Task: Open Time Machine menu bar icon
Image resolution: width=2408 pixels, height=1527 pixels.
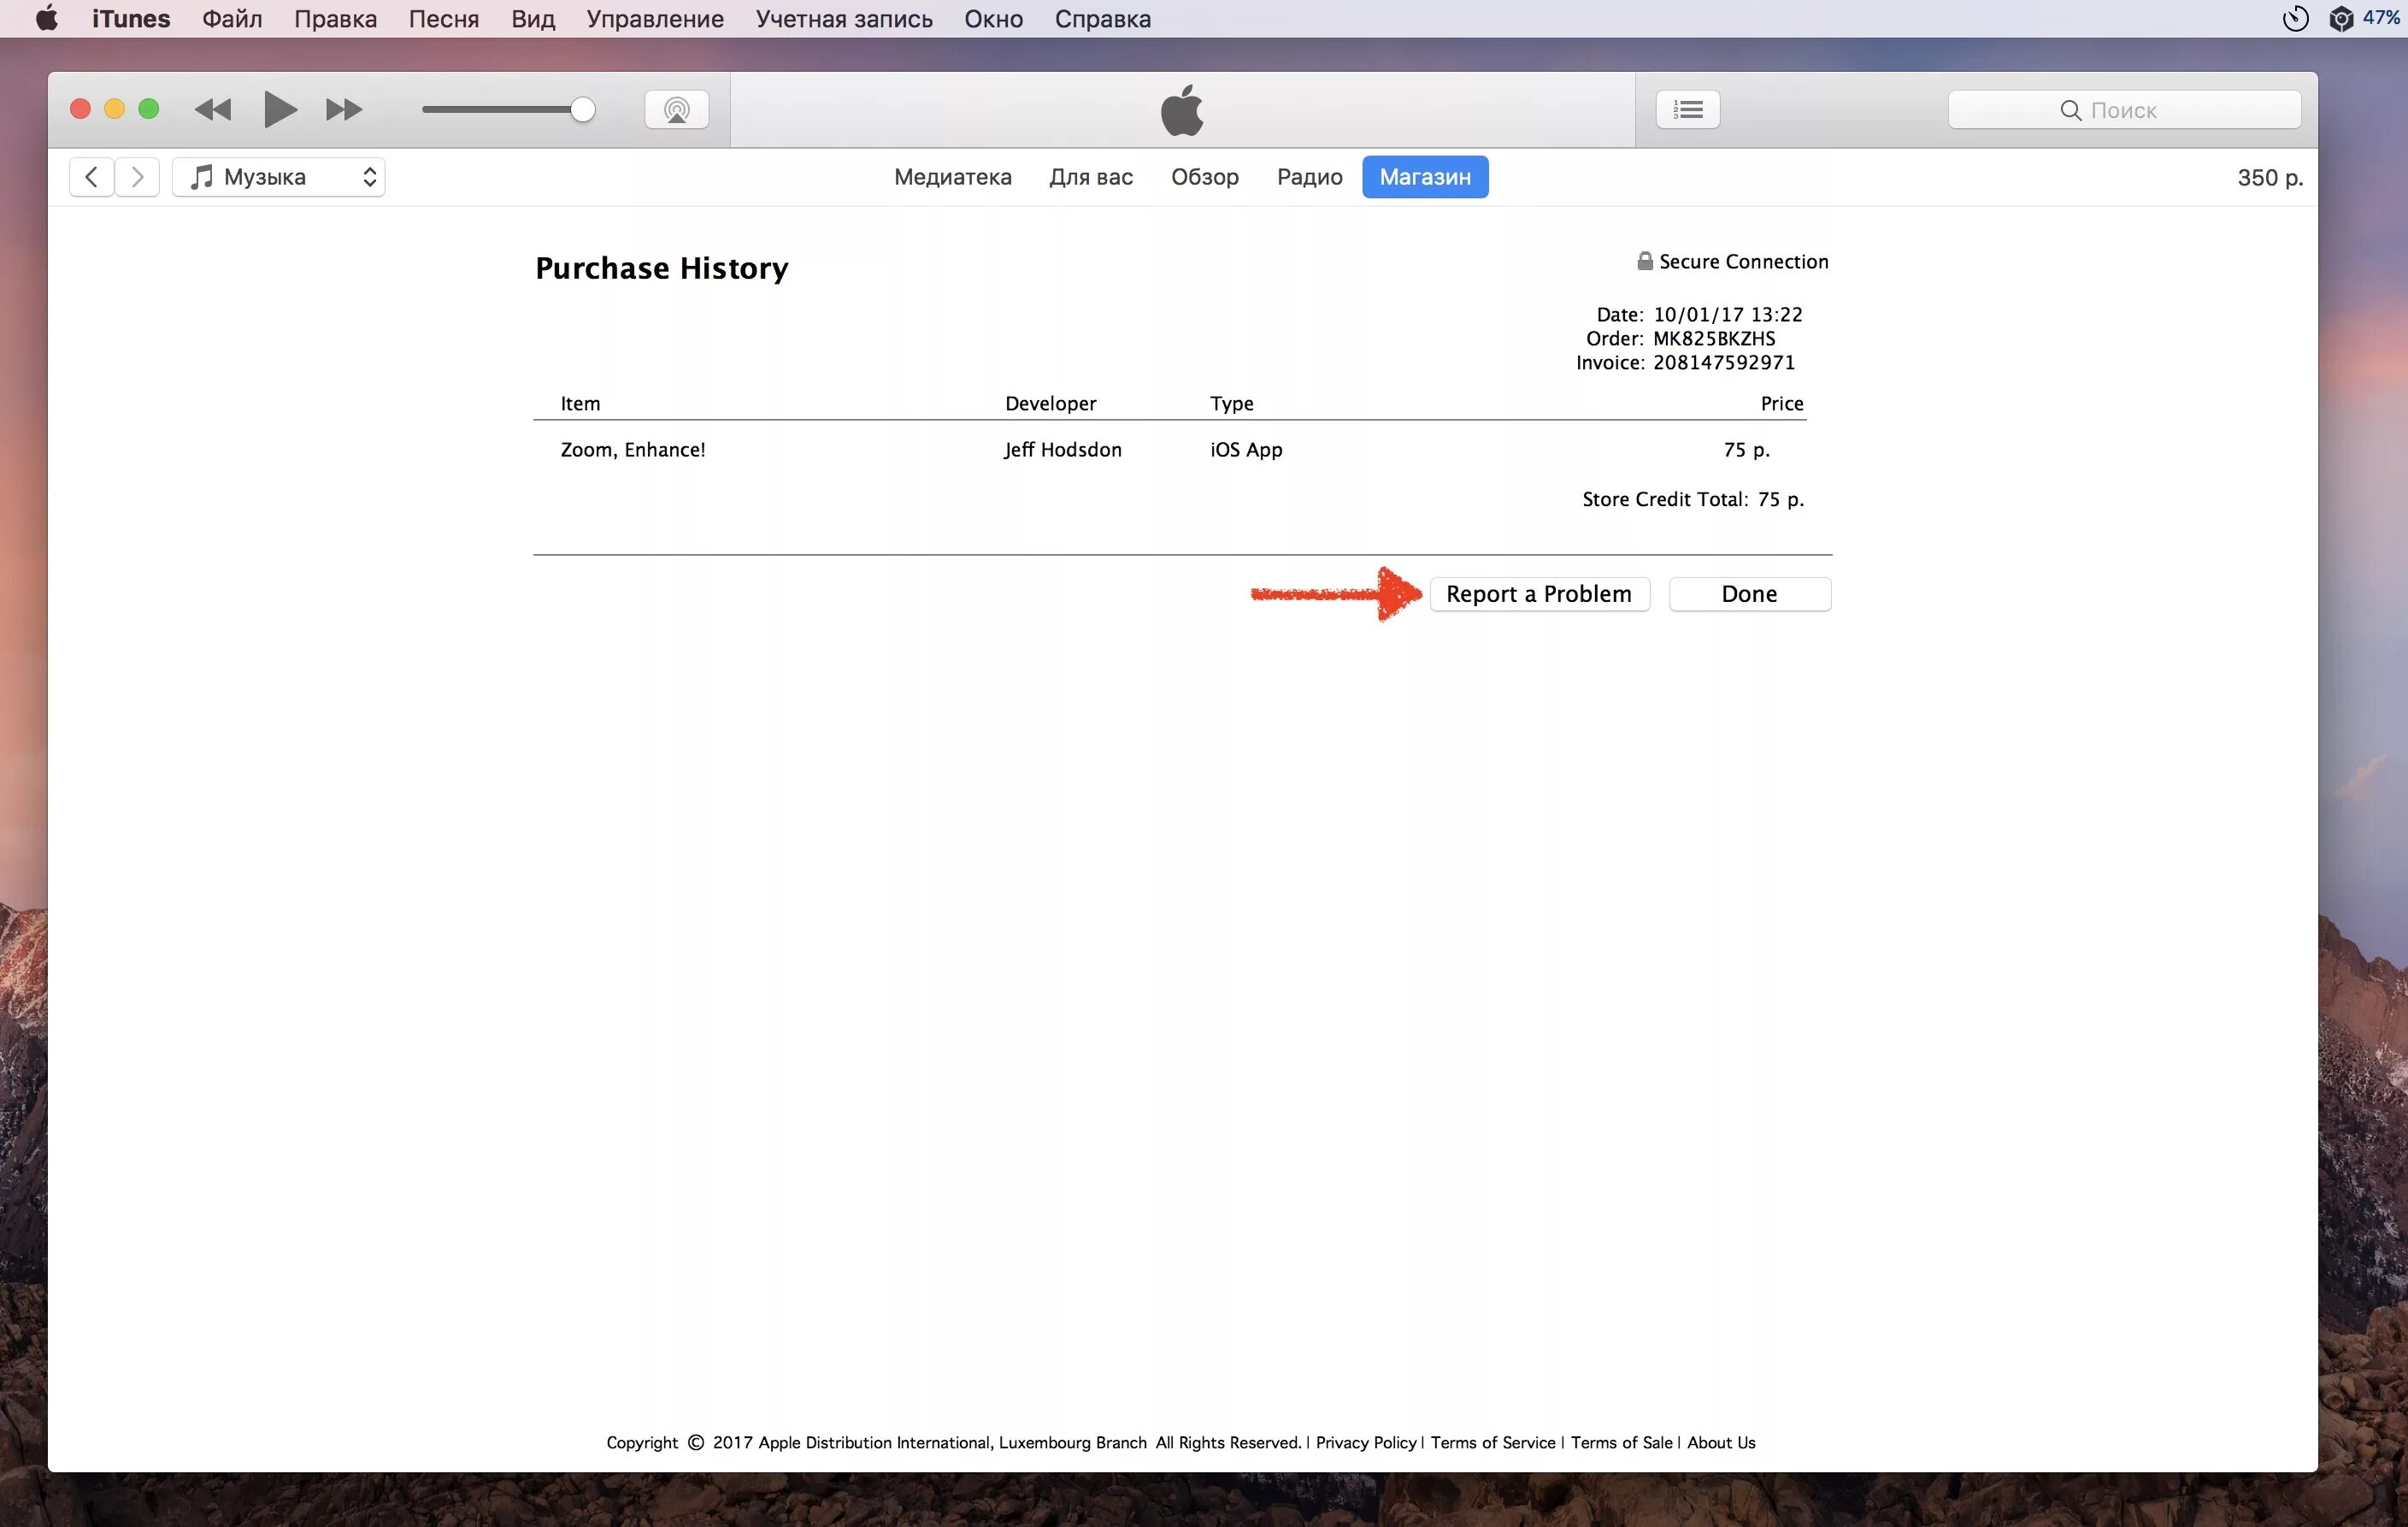Action: coord(2295,18)
